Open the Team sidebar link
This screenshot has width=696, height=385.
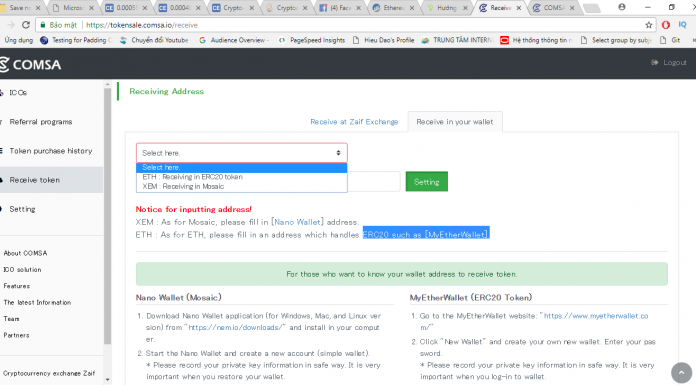[x=12, y=319]
